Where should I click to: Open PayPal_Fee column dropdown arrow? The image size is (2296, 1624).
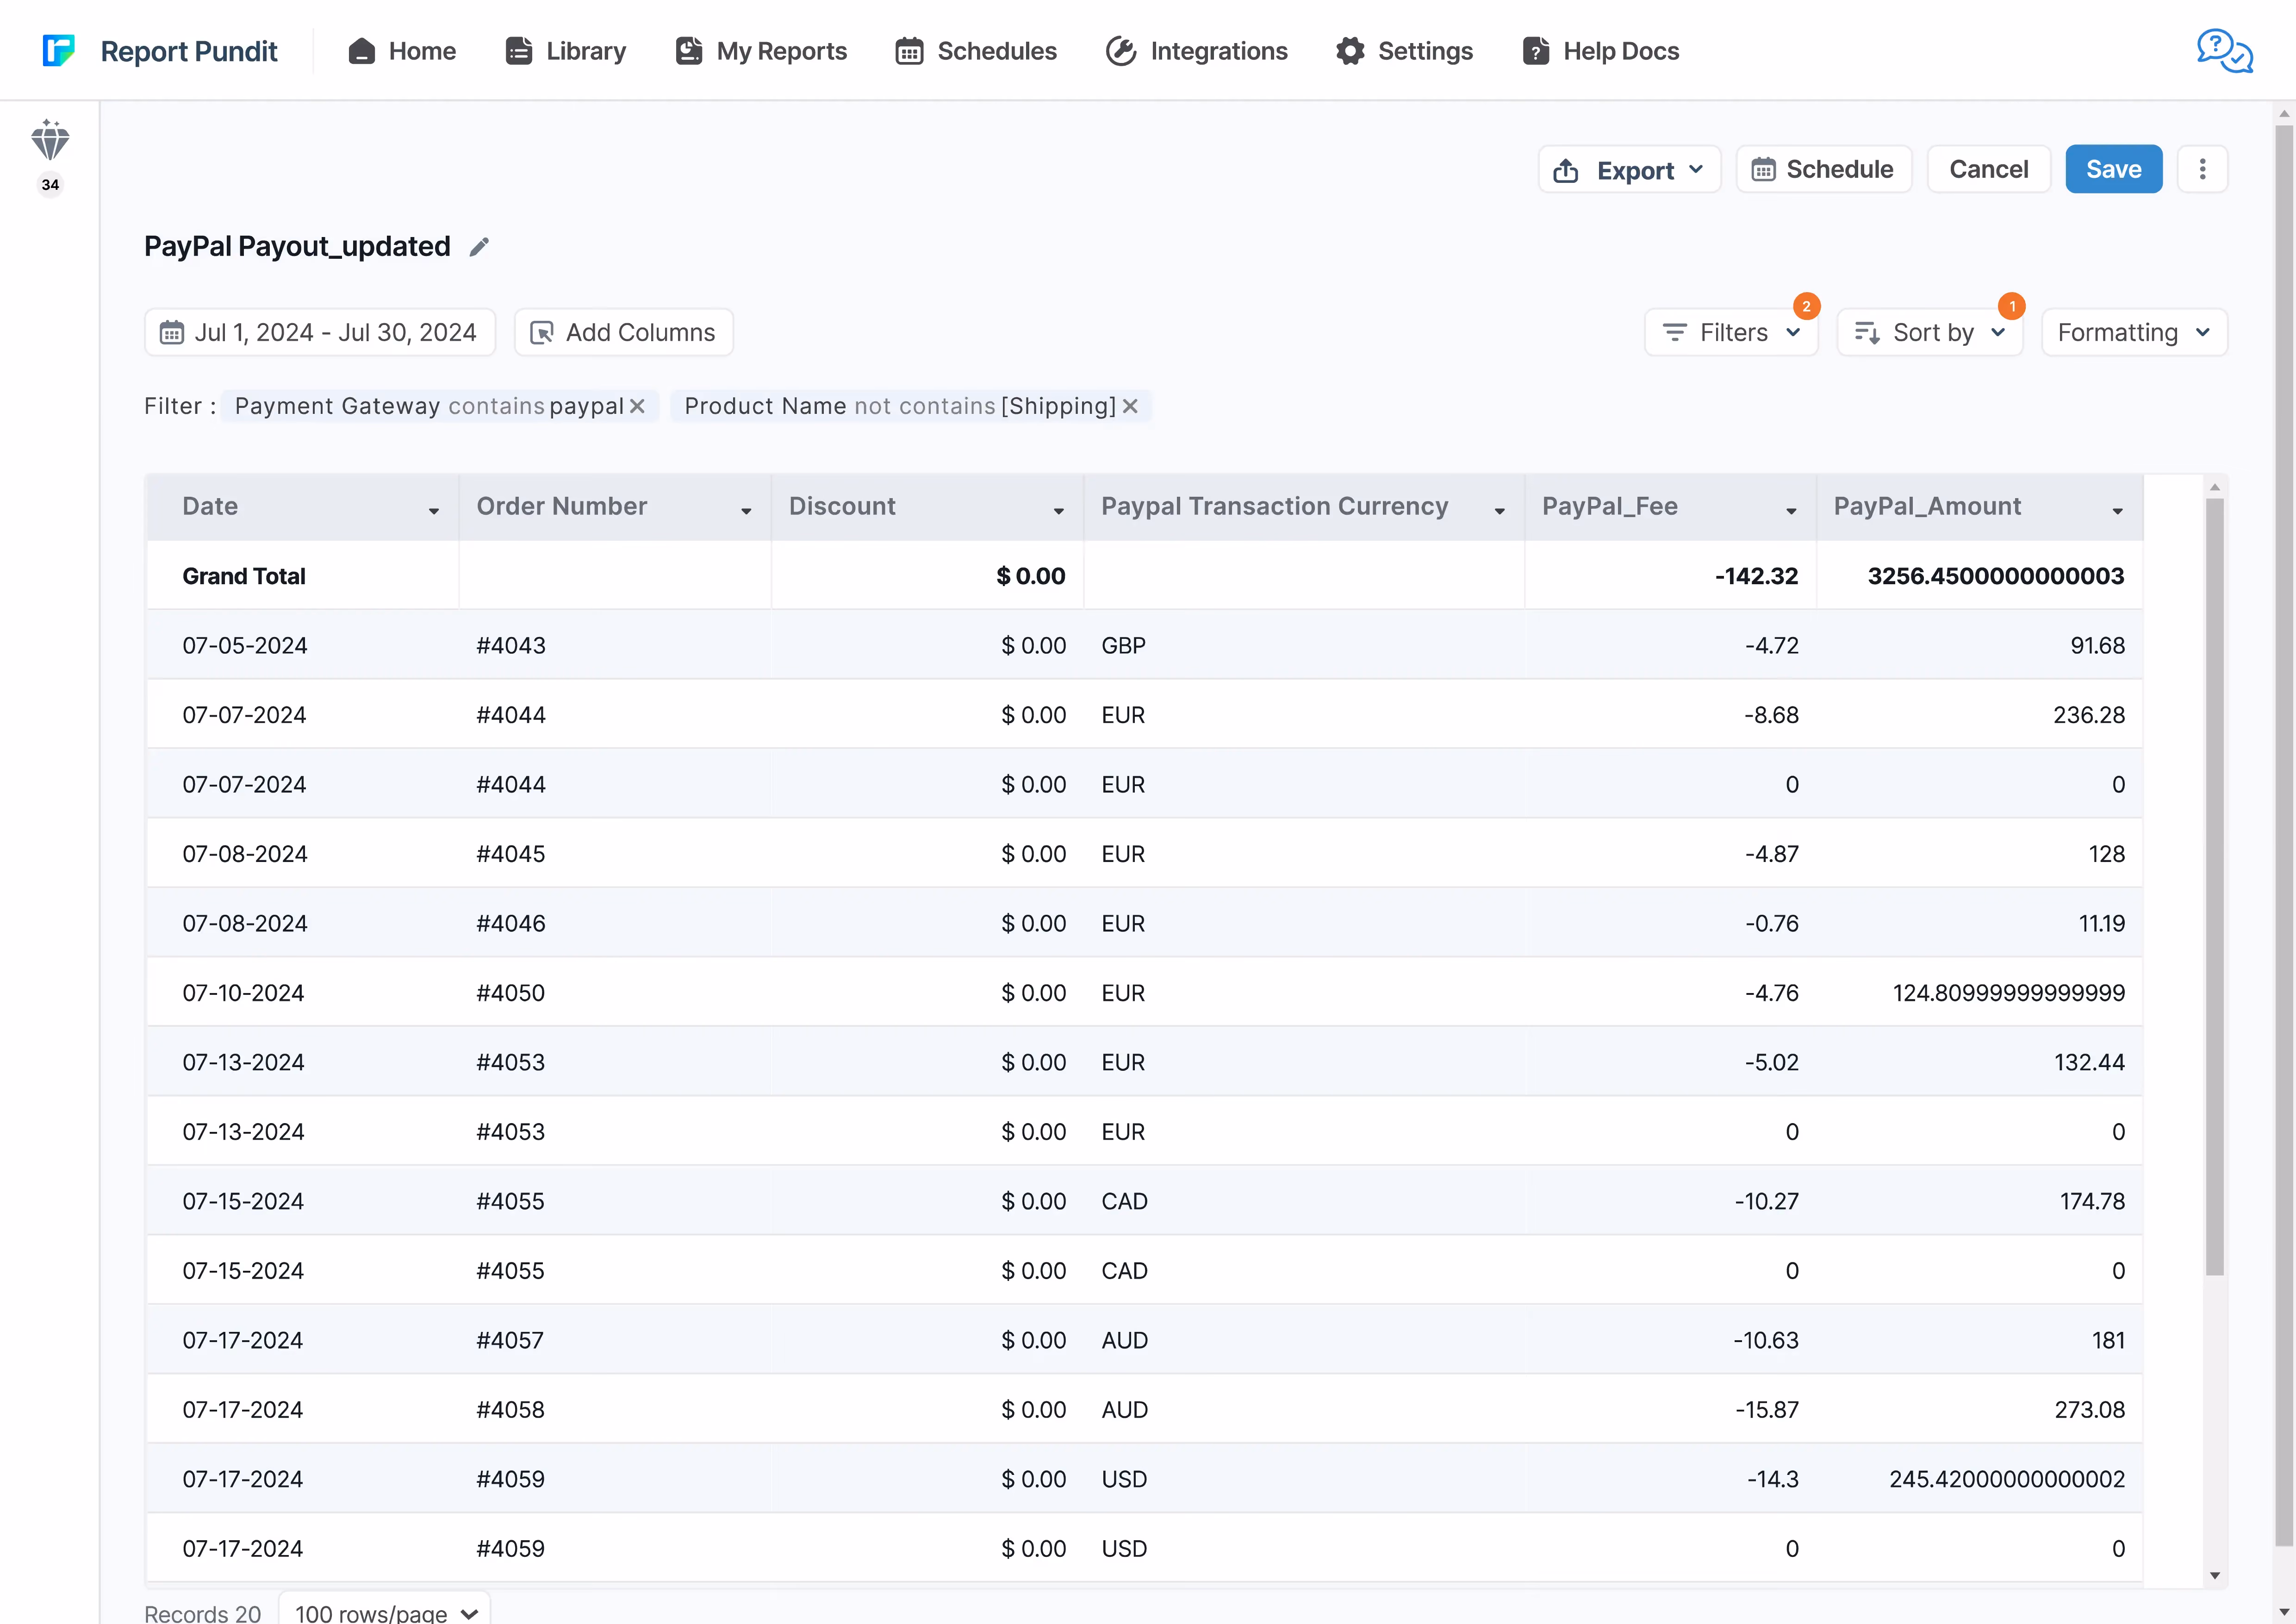(1791, 511)
